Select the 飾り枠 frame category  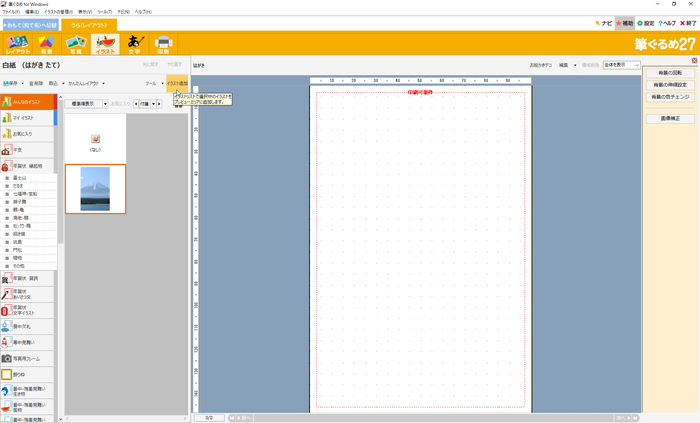27,374
